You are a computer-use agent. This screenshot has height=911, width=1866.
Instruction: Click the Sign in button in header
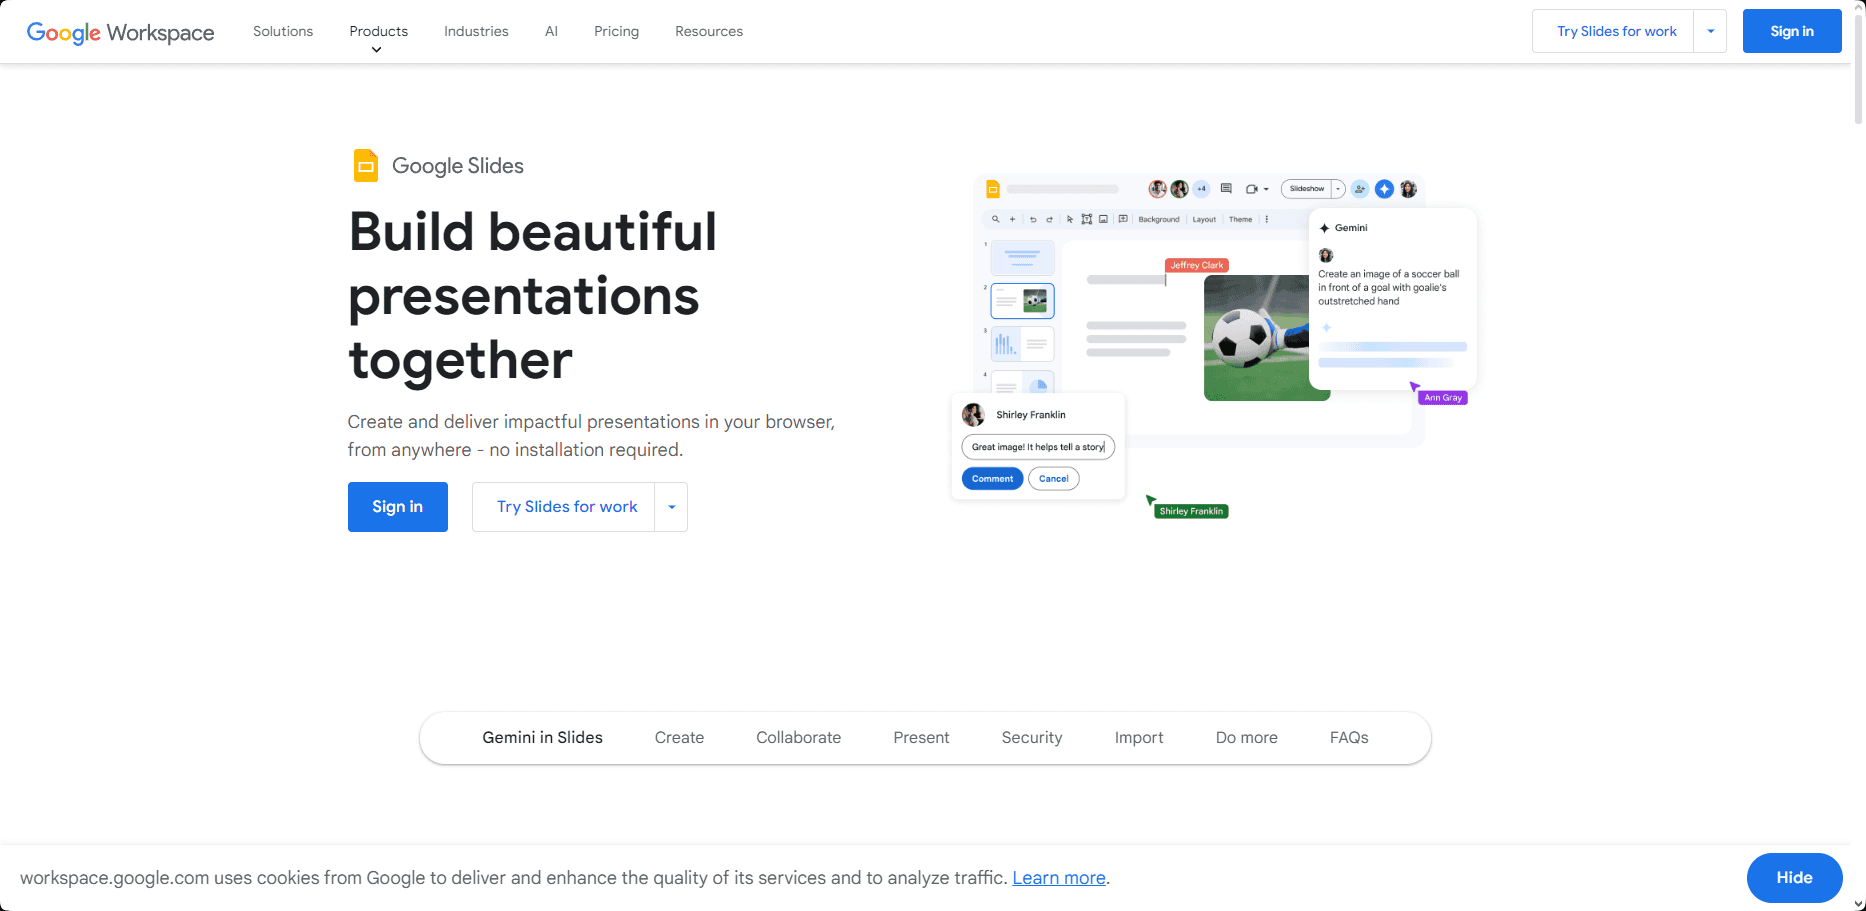pos(1792,31)
